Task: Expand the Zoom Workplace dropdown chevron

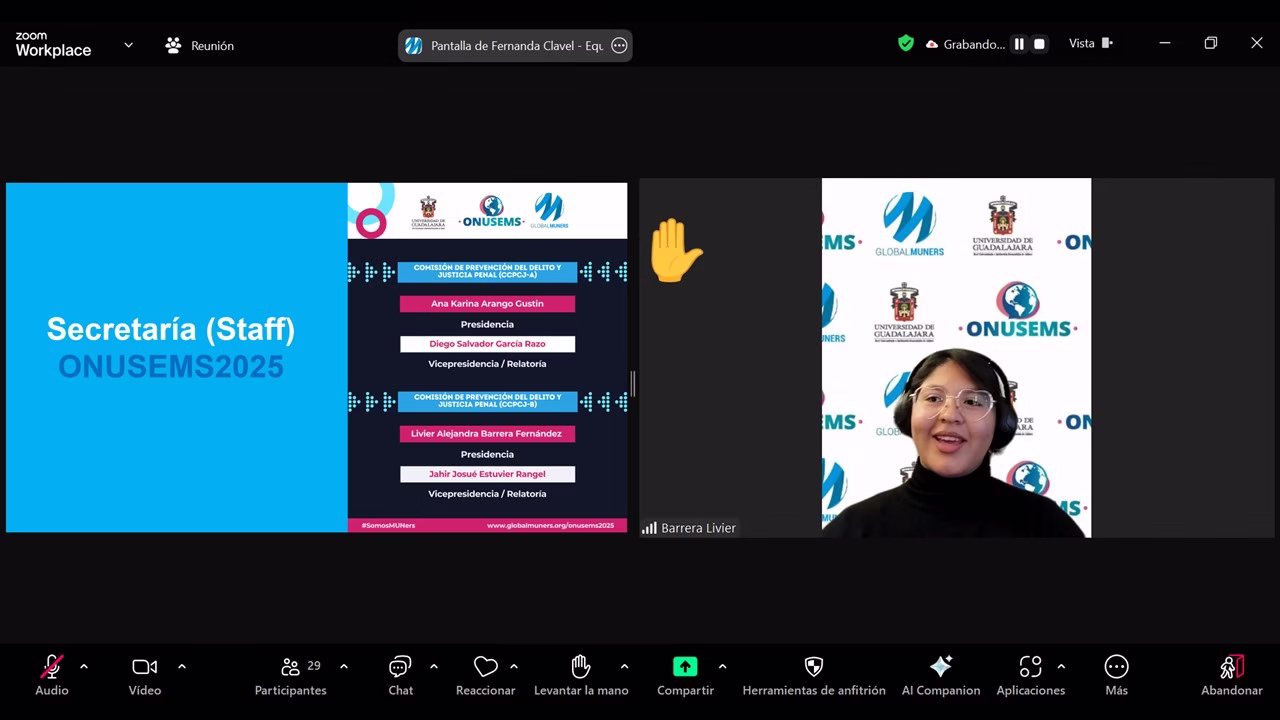Action: (x=128, y=45)
